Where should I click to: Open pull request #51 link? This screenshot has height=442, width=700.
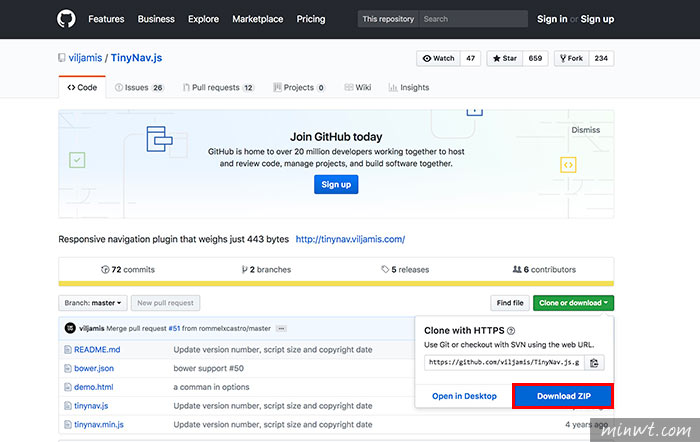click(174, 329)
